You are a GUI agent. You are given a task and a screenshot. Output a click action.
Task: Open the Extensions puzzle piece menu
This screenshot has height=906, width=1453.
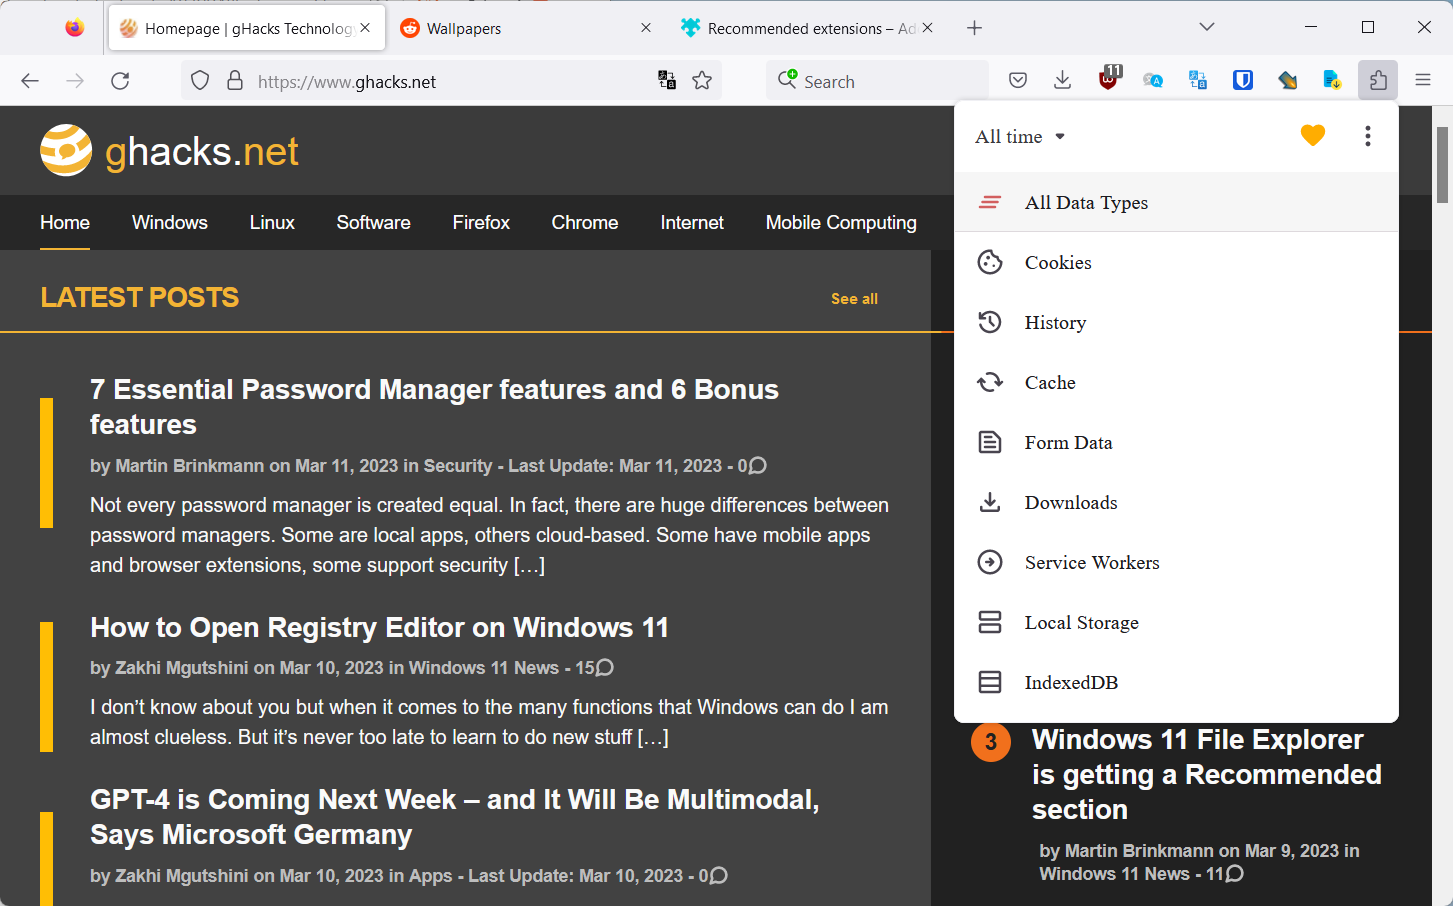pyautogui.click(x=1378, y=80)
